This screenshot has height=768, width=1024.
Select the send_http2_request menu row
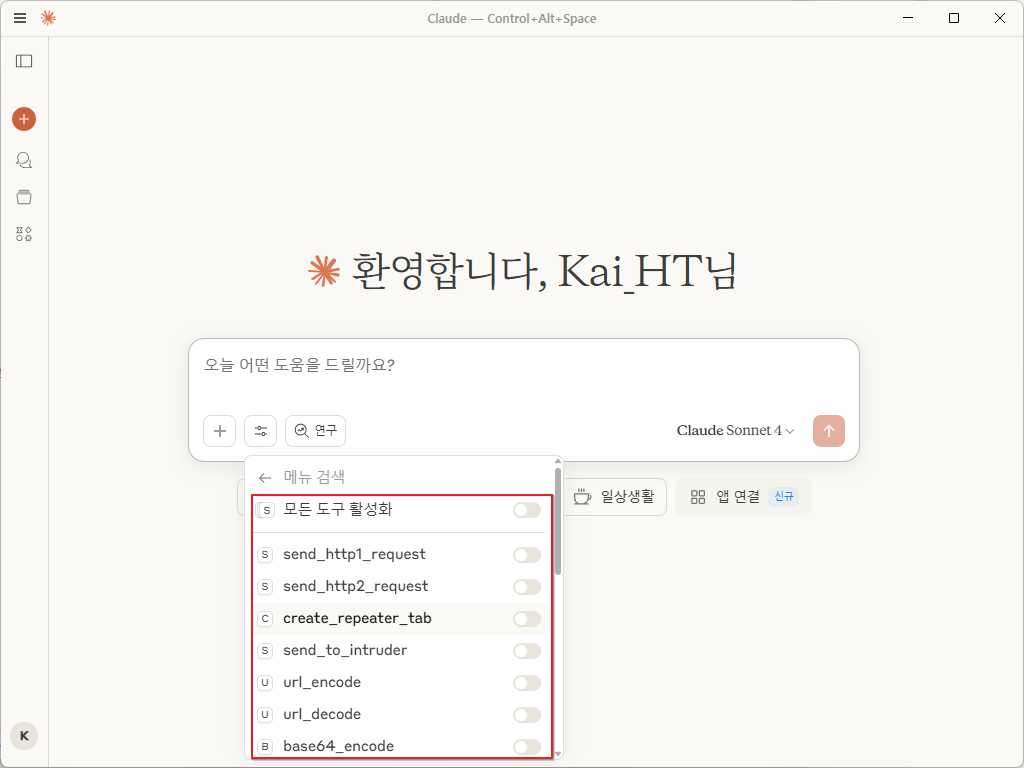click(x=400, y=587)
